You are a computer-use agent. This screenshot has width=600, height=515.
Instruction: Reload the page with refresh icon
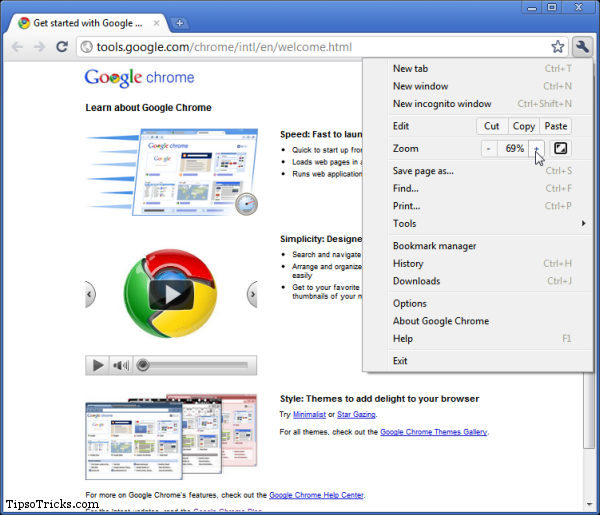[62, 47]
